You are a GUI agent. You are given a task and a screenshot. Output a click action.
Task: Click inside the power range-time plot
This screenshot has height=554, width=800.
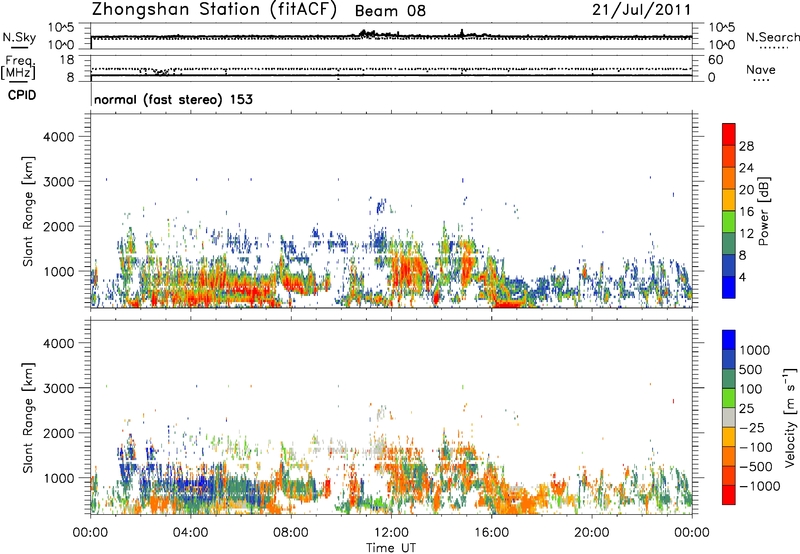point(391,211)
